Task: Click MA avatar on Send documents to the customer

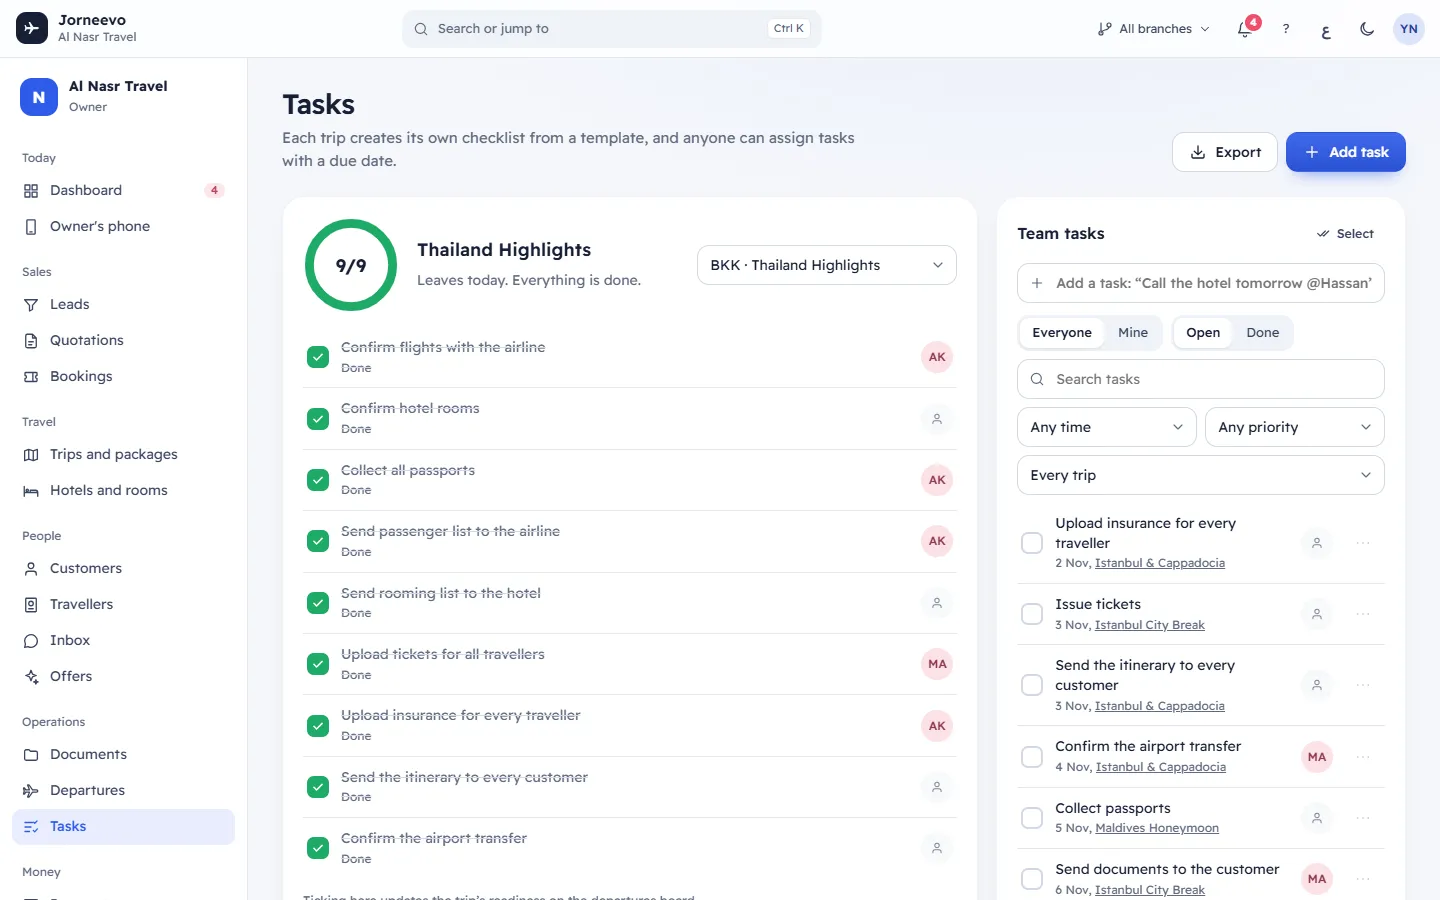Action: pos(1317,879)
